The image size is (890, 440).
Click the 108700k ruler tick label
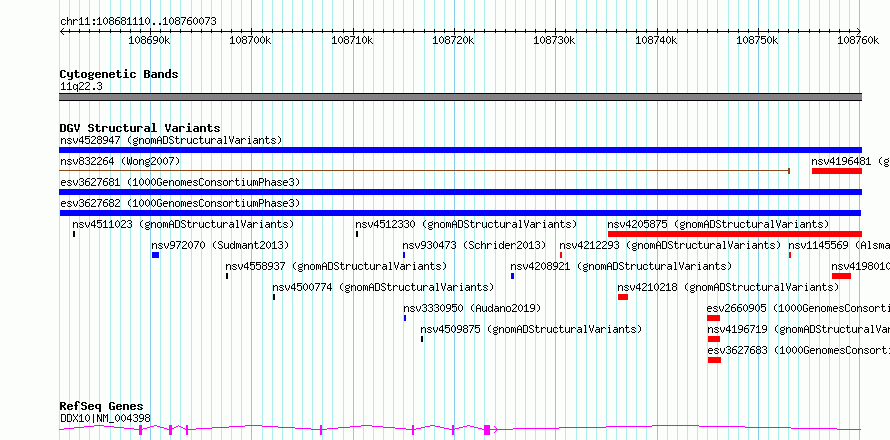click(x=251, y=40)
